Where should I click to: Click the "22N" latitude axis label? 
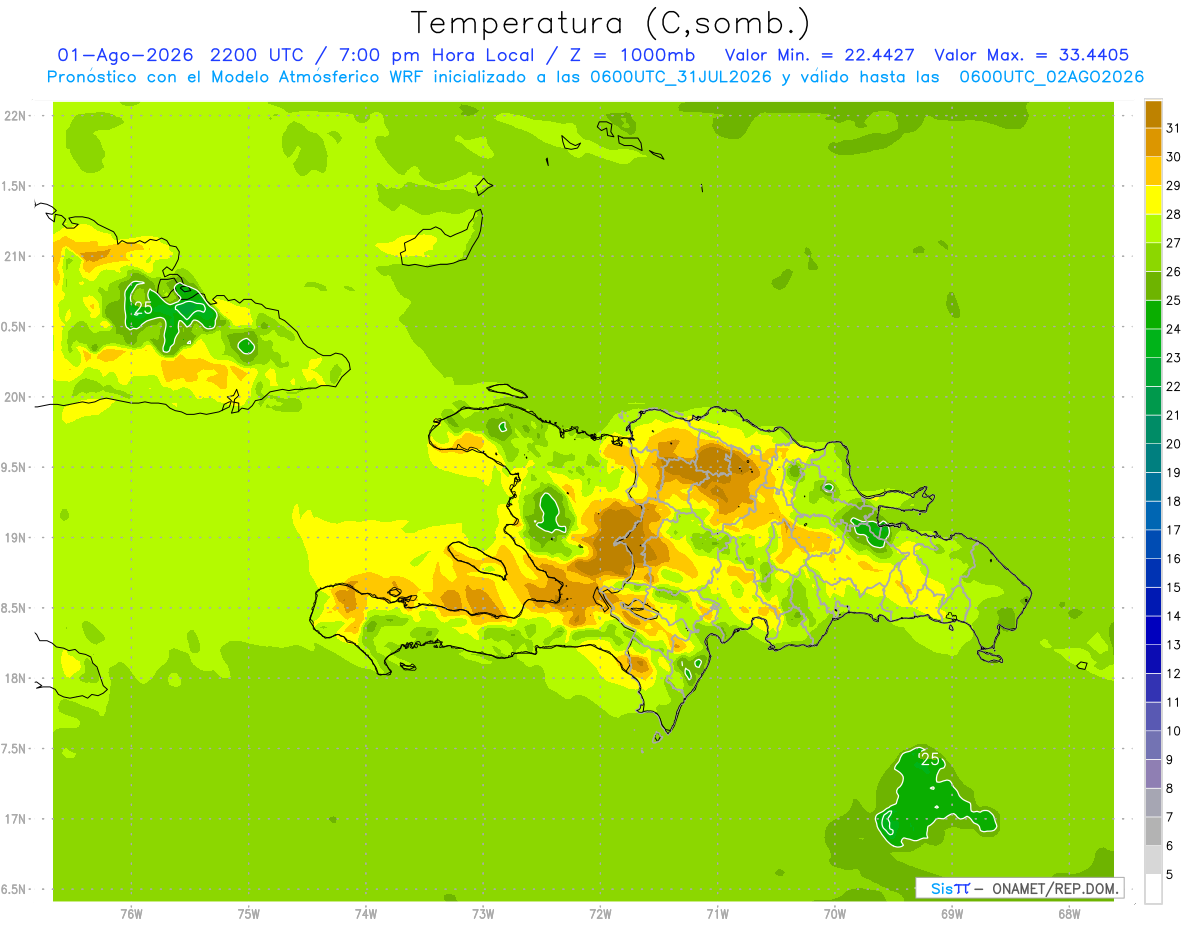coord(15,116)
